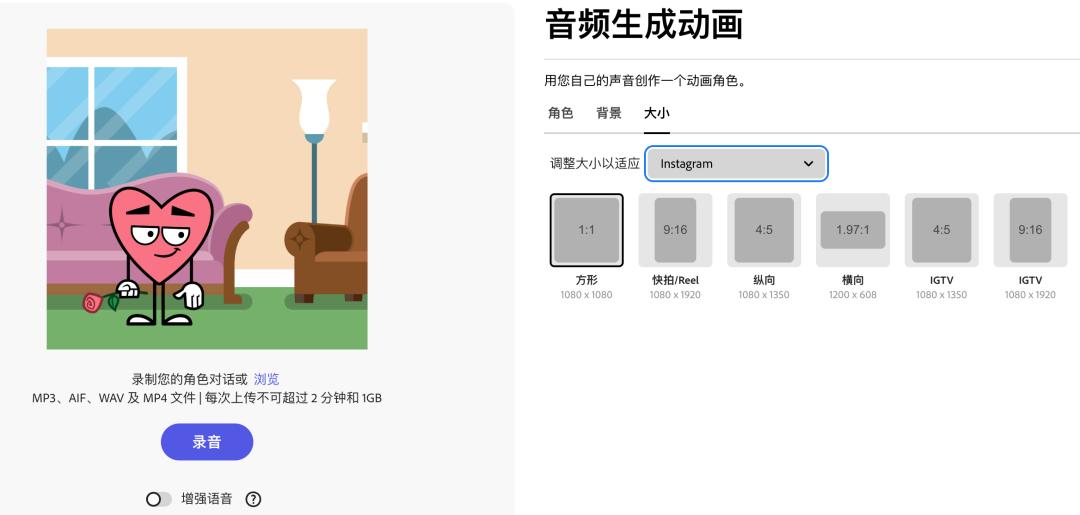Viewport: 1080px width, 515px height.
Task: Switch to the 背景 tab
Action: tap(609, 113)
